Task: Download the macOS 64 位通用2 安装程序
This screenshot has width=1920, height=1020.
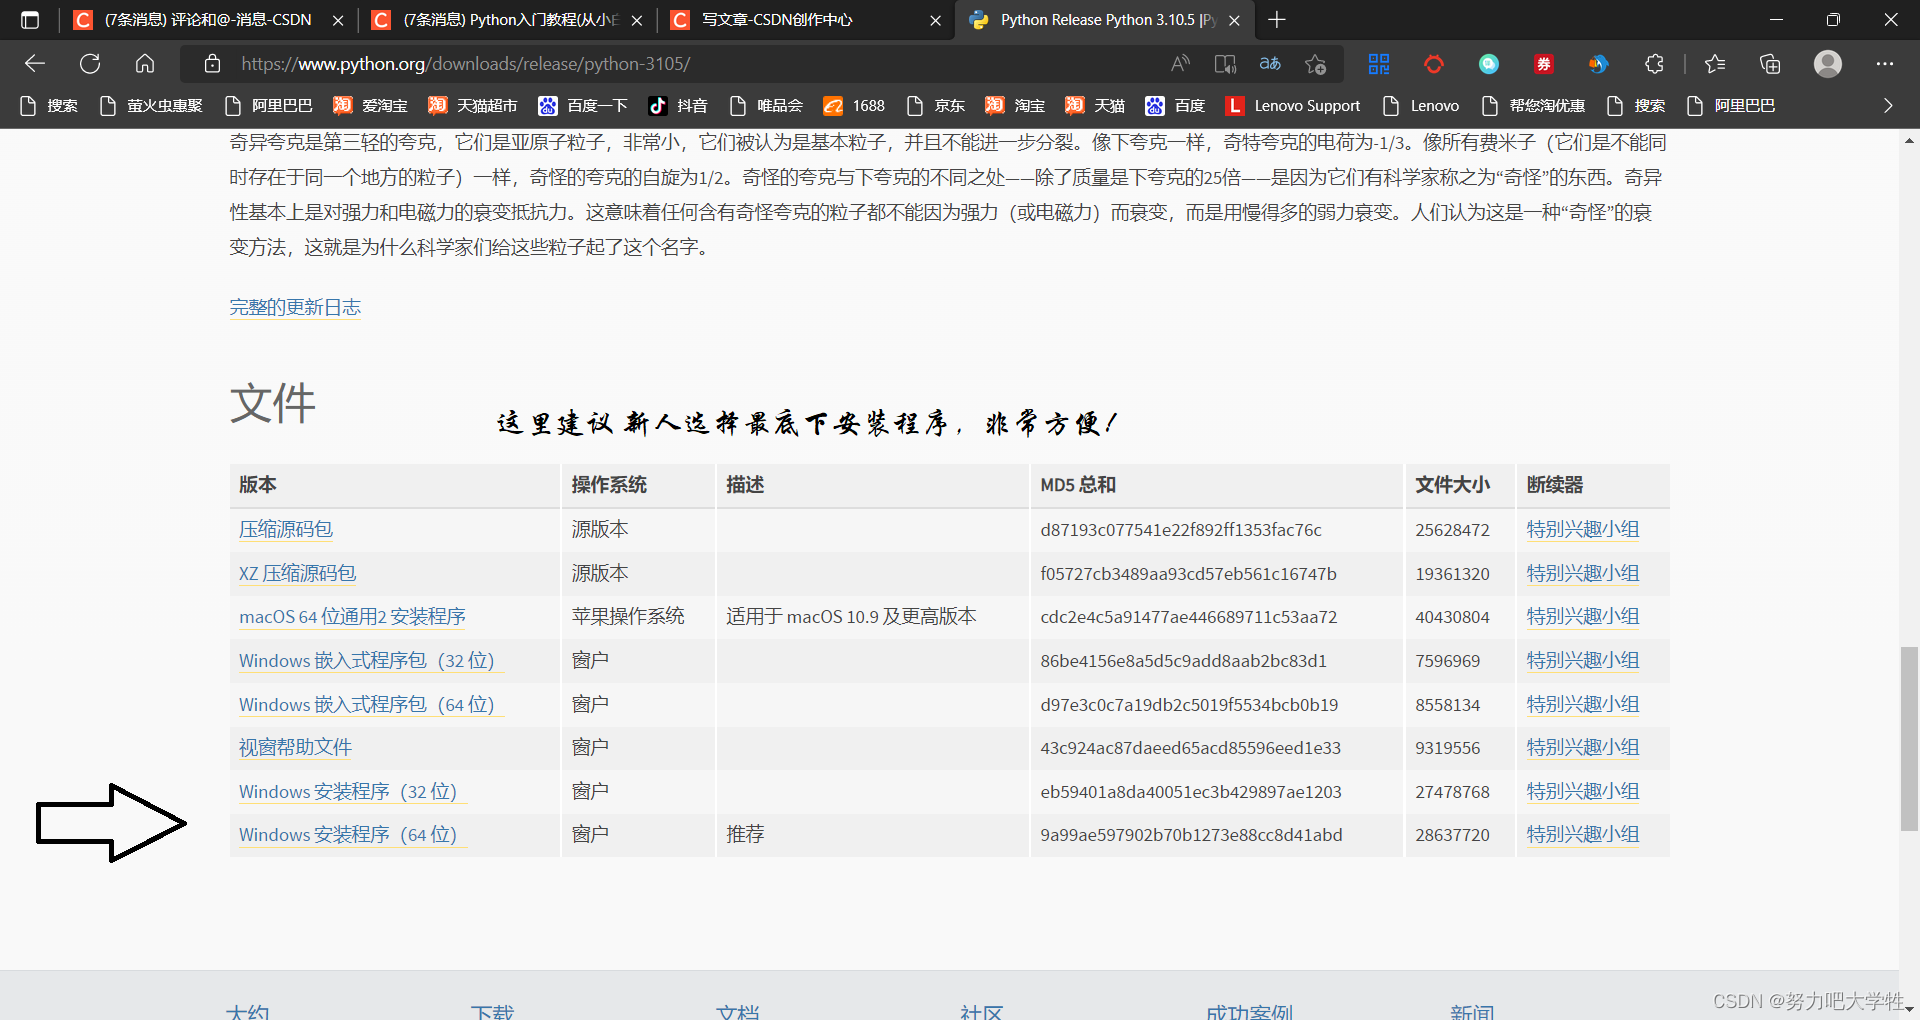Action: [x=353, y=616]
